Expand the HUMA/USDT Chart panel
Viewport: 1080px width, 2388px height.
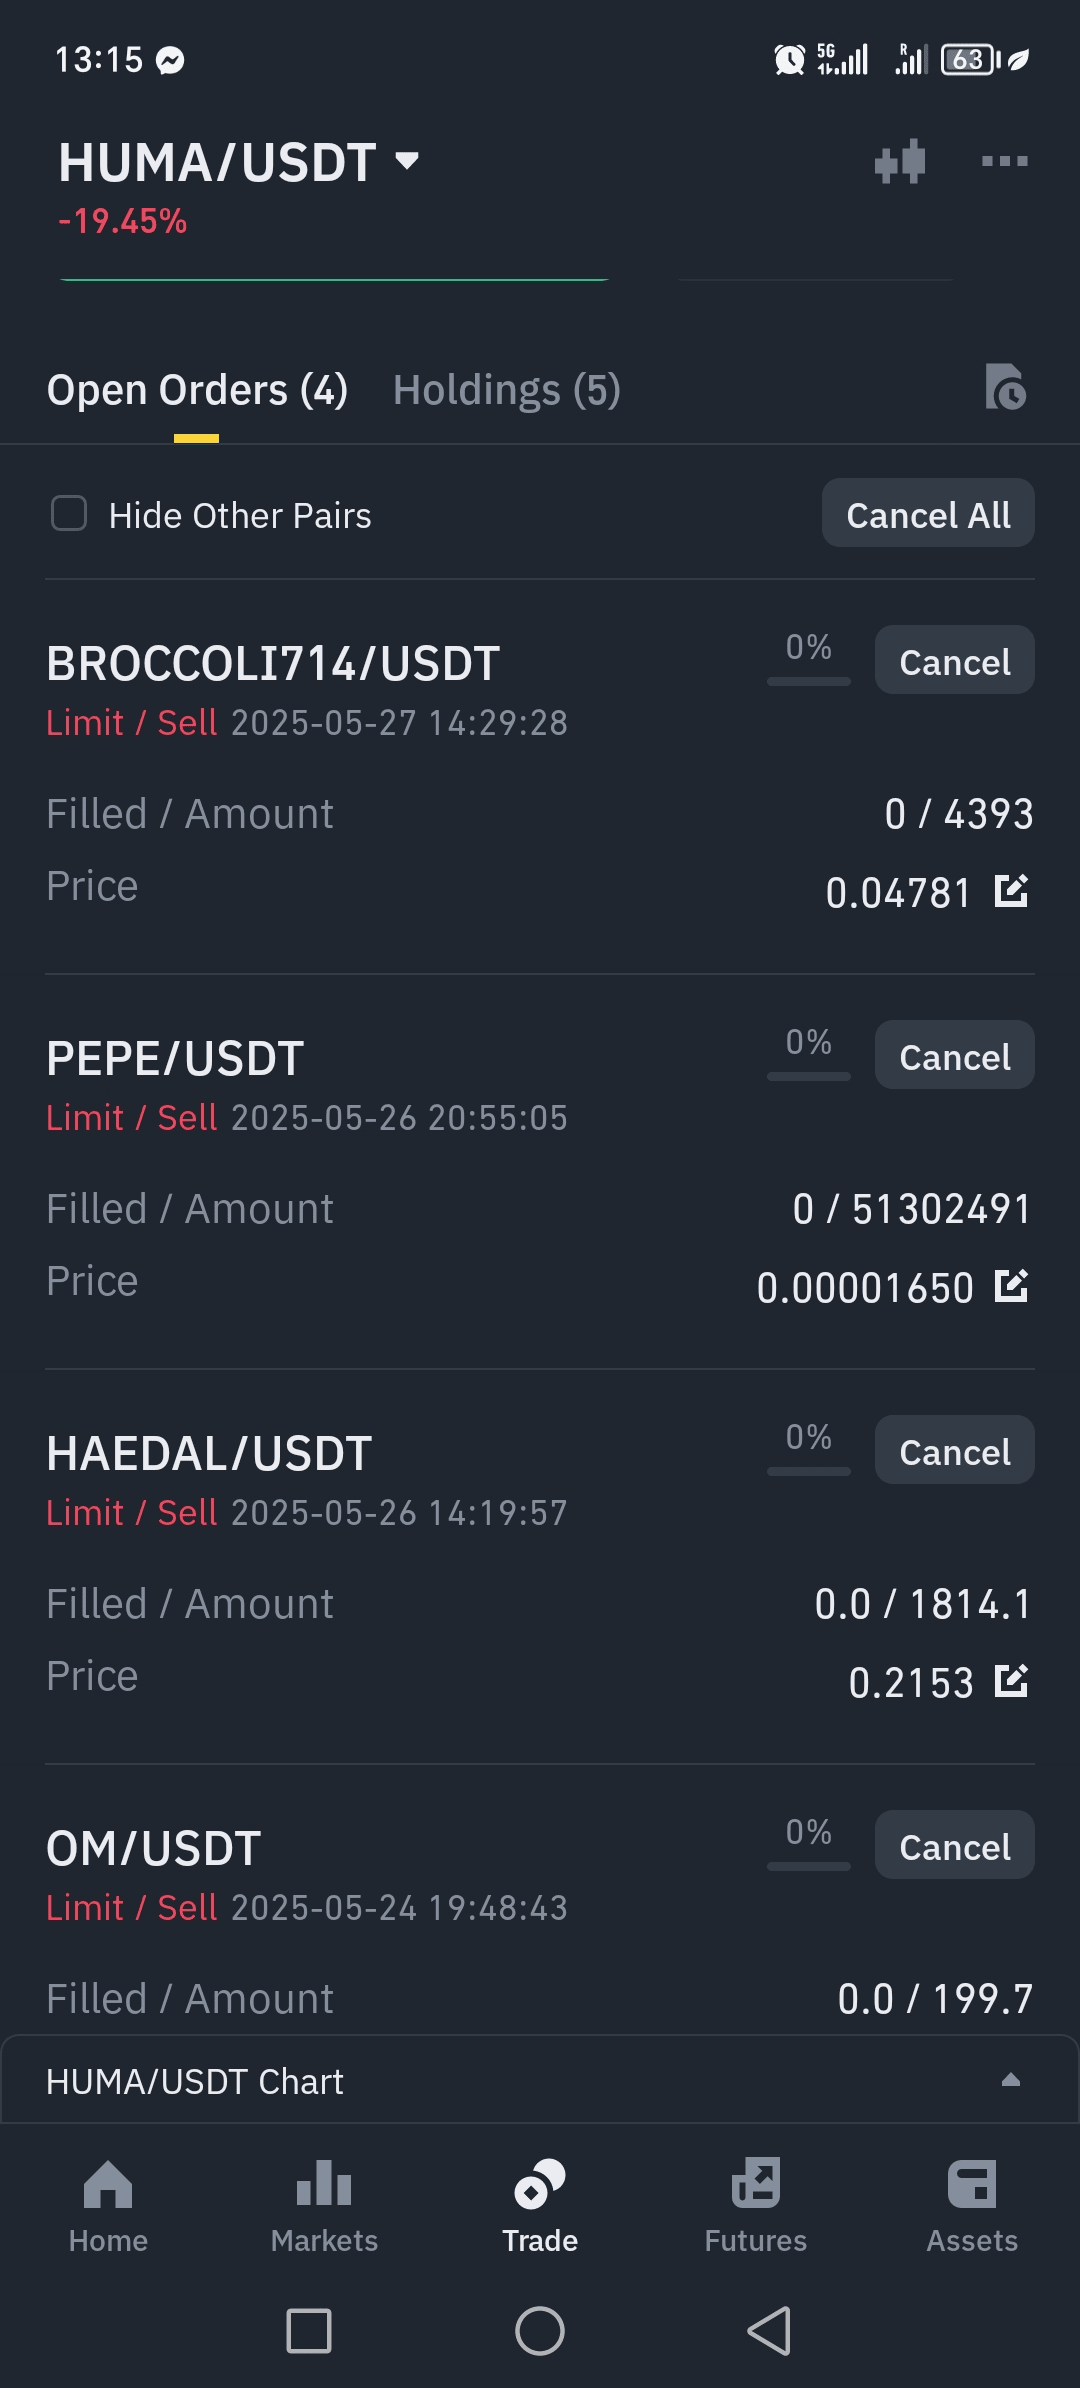[x=1010, y=2080]
